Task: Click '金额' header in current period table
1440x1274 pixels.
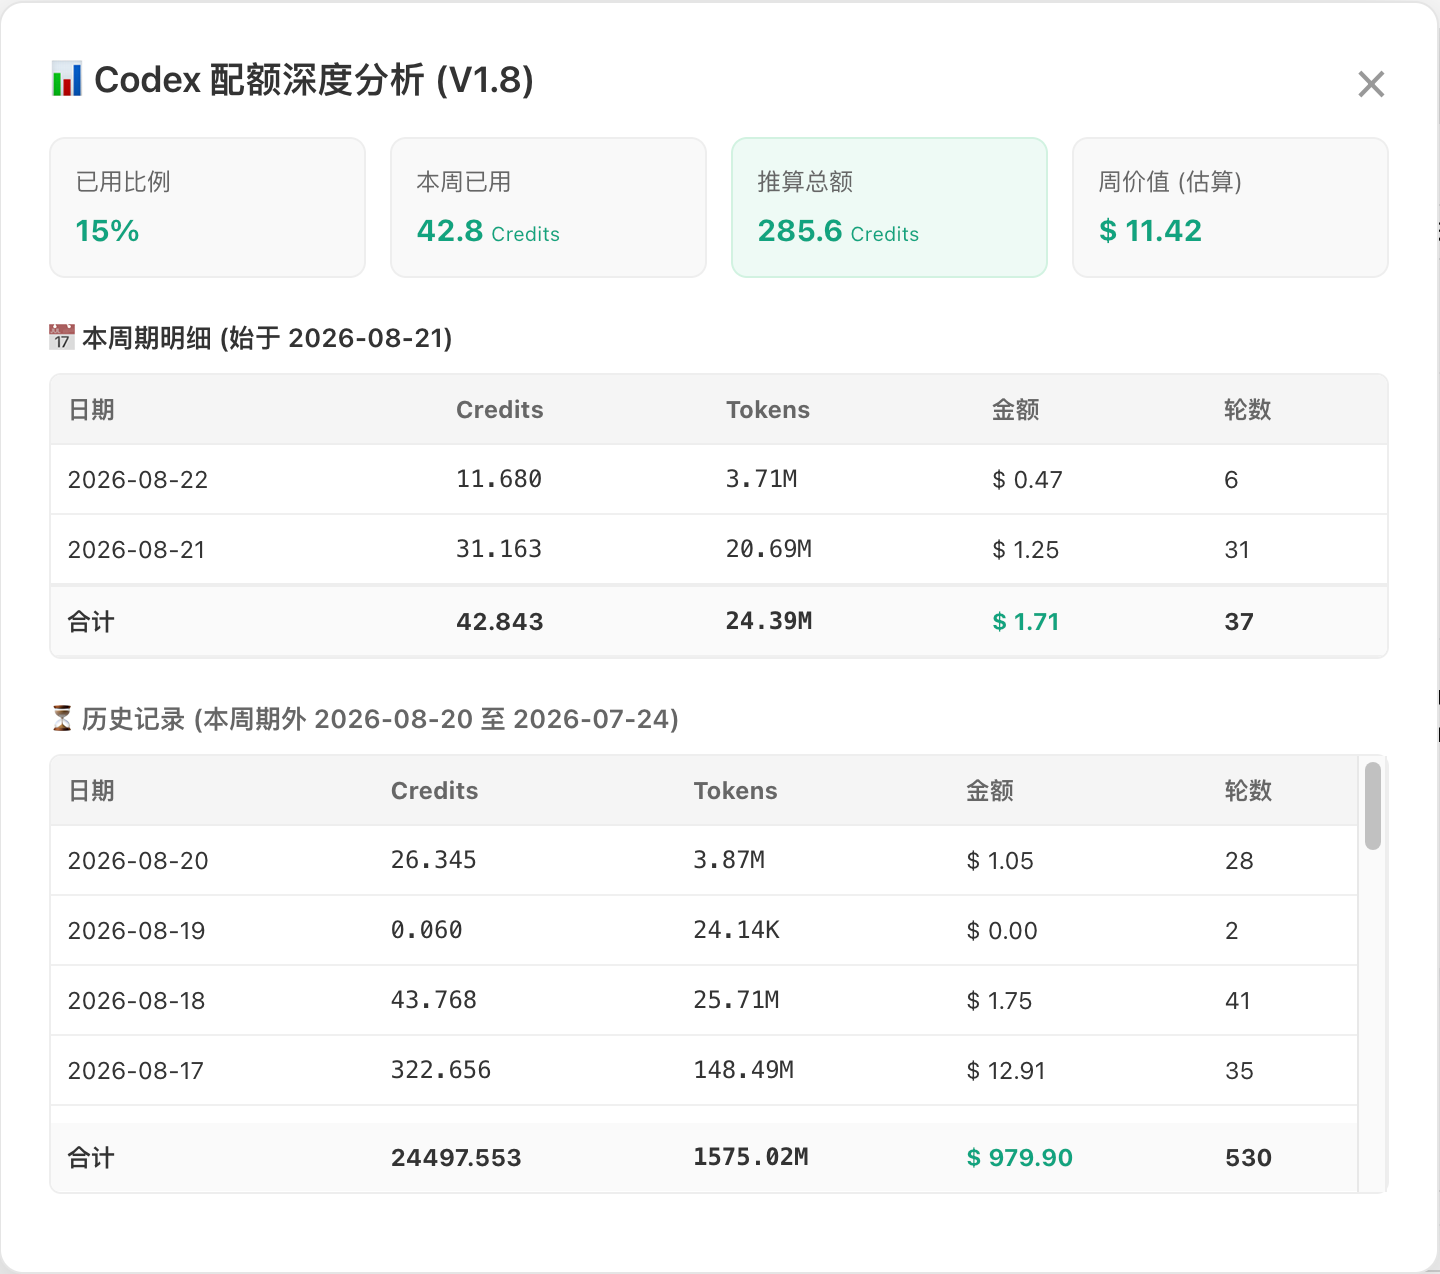Action: click(x=1016, y=410)
